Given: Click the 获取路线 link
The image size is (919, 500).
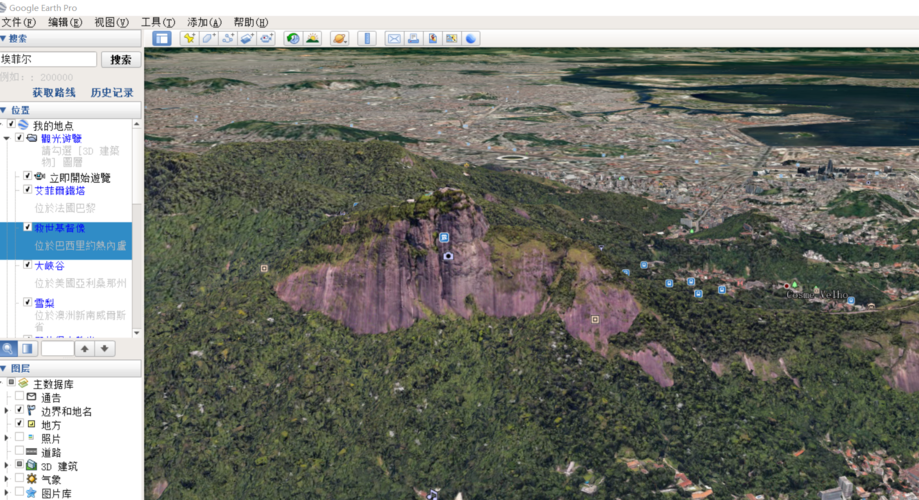Looking at the screenshot, I should click(x=54, y=93).
